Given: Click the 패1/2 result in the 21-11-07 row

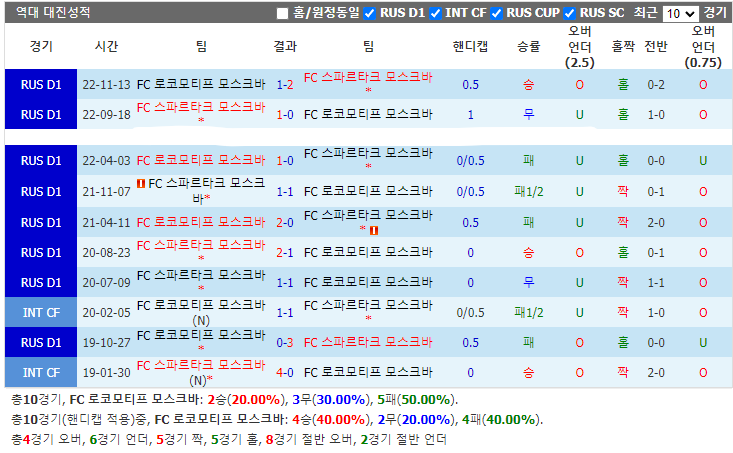Looking at the screenshot, I should [529, 192].
